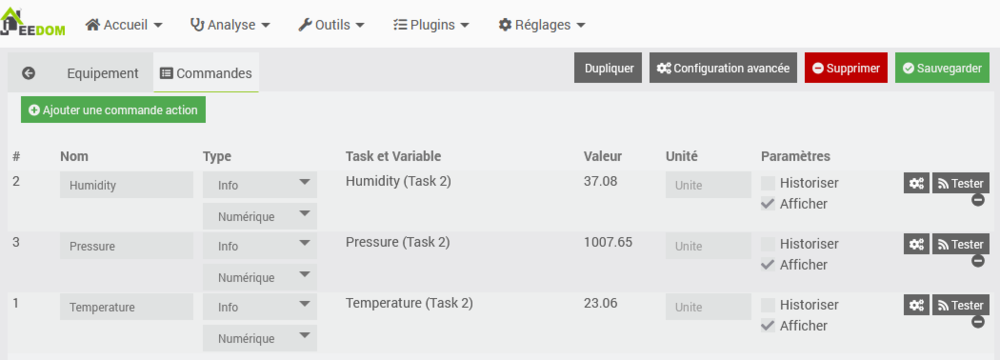1000x360 pixels.
Task: Edit the Pressure name field
Action: click(x=126, y=246)
